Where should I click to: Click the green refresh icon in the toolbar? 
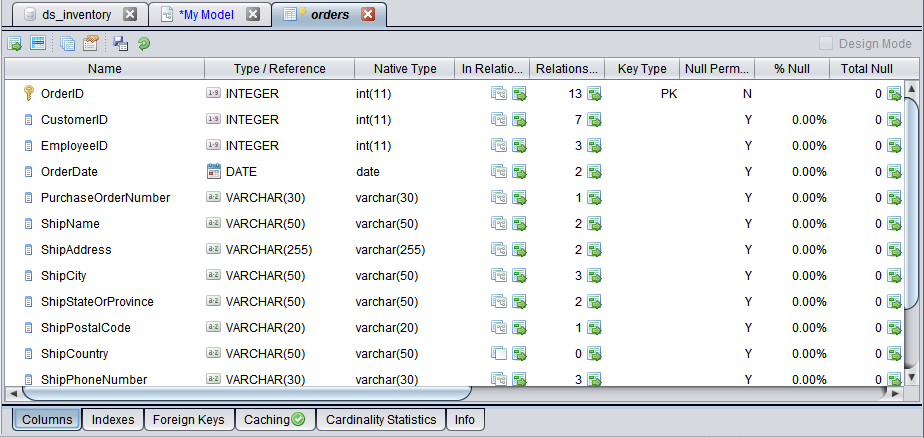(x=144, y=44)
